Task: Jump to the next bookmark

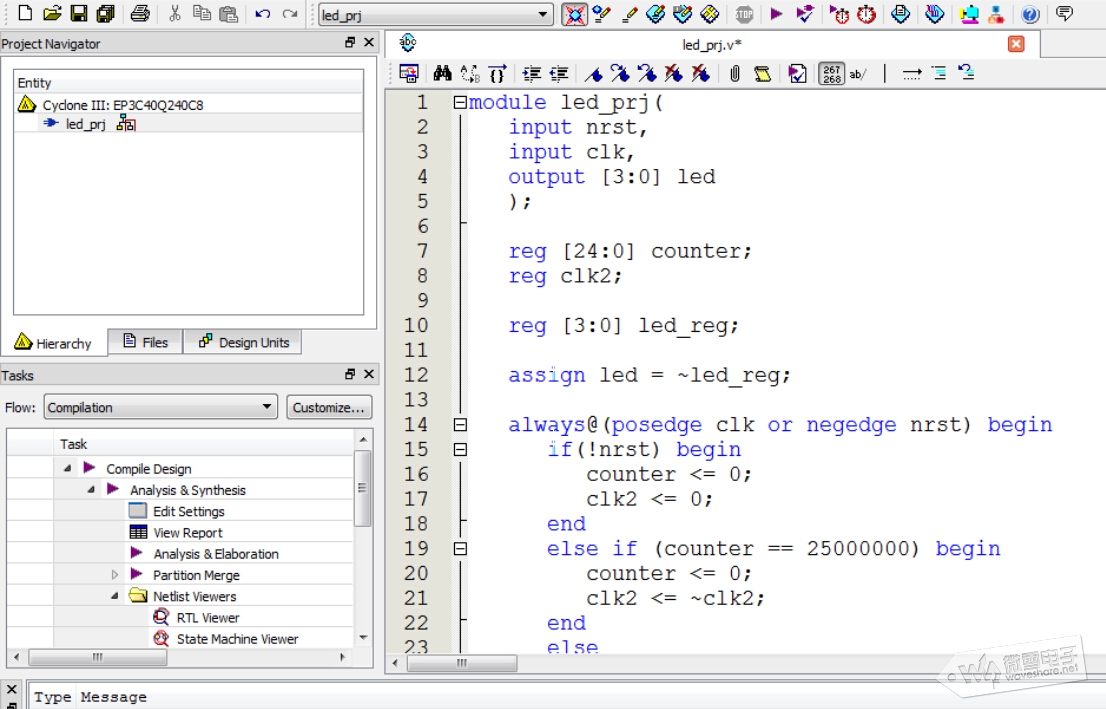Action: pos(620,73)
